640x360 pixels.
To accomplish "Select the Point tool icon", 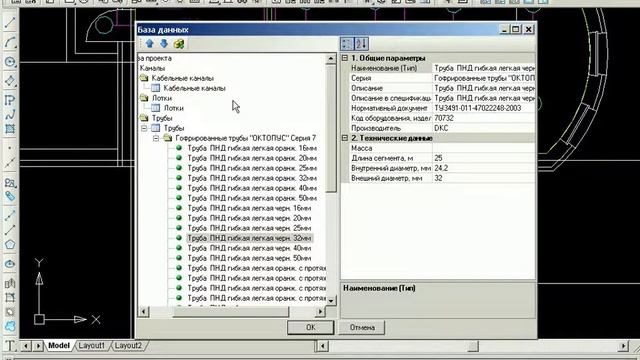I will click(x=10, y=148).
